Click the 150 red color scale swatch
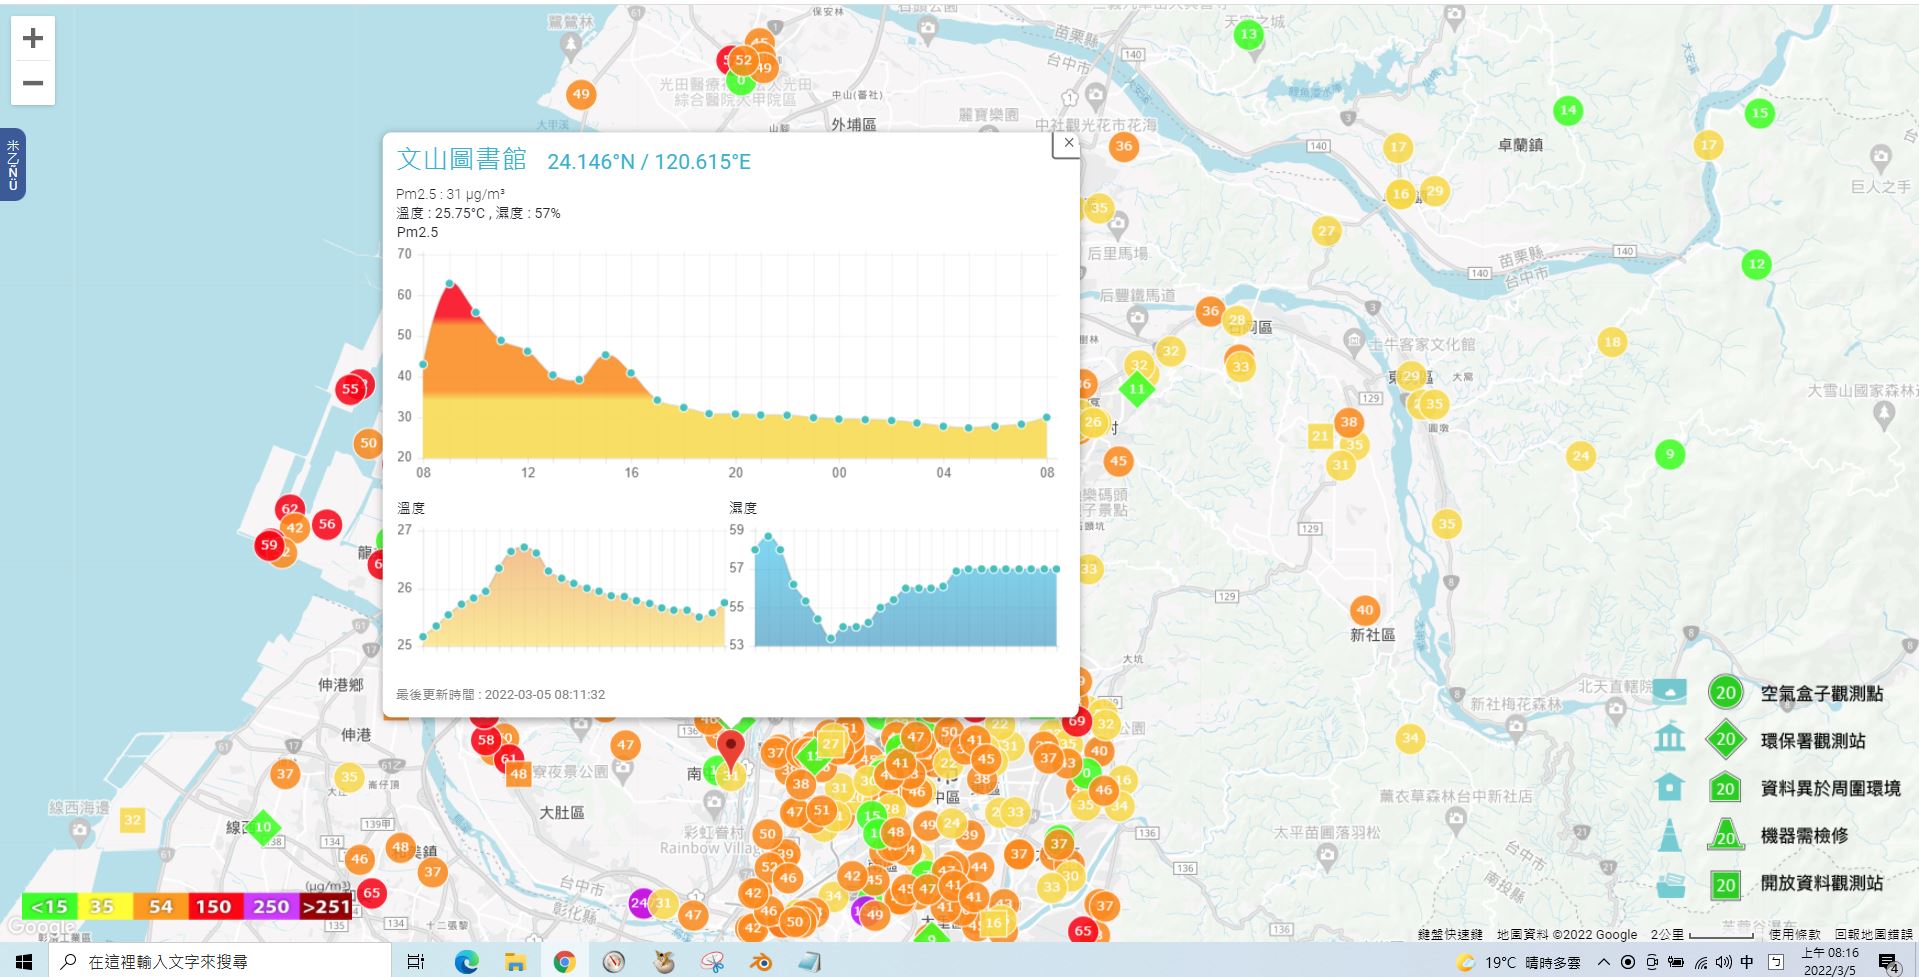The width and height of the screenshot is (1919, 977). coord(214,906)
